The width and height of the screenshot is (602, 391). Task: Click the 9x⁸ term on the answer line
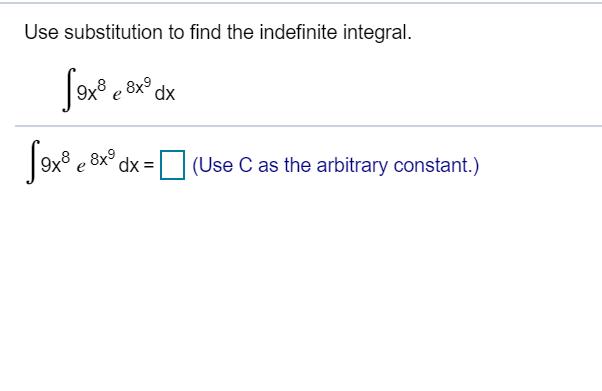55,162
